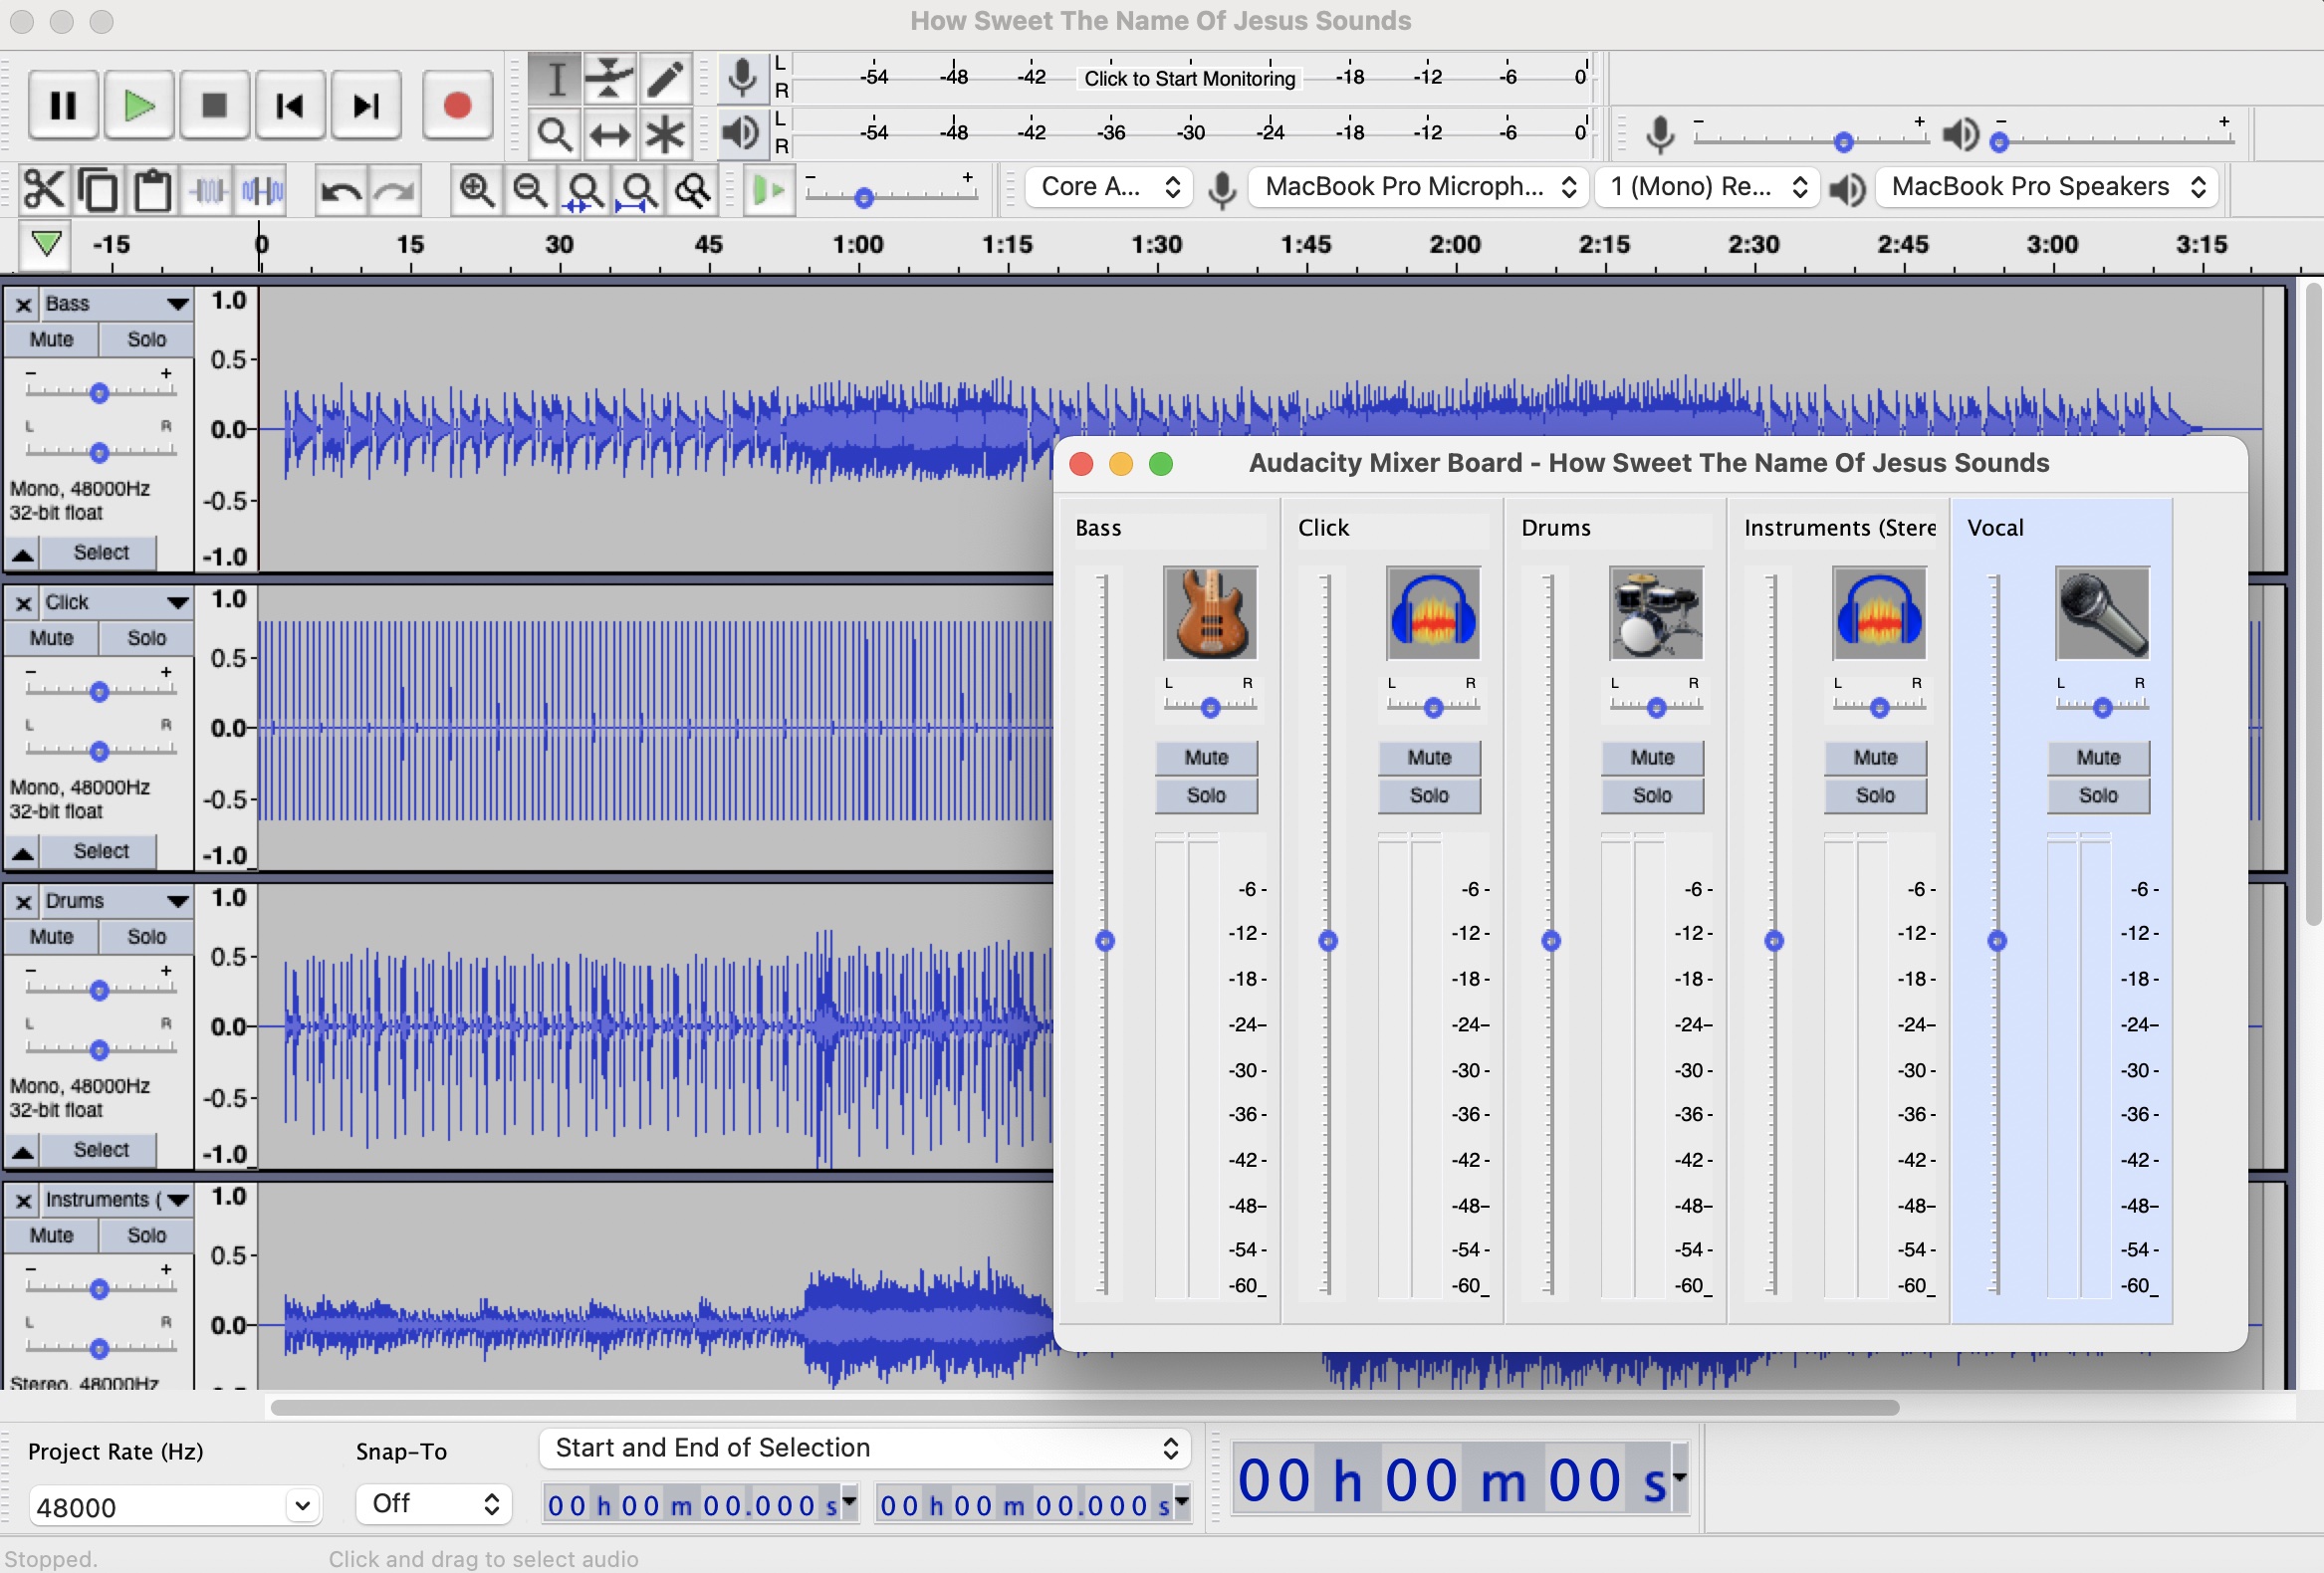Click Fit selection to width icon

pyautogui.click(x=584, y=189)
